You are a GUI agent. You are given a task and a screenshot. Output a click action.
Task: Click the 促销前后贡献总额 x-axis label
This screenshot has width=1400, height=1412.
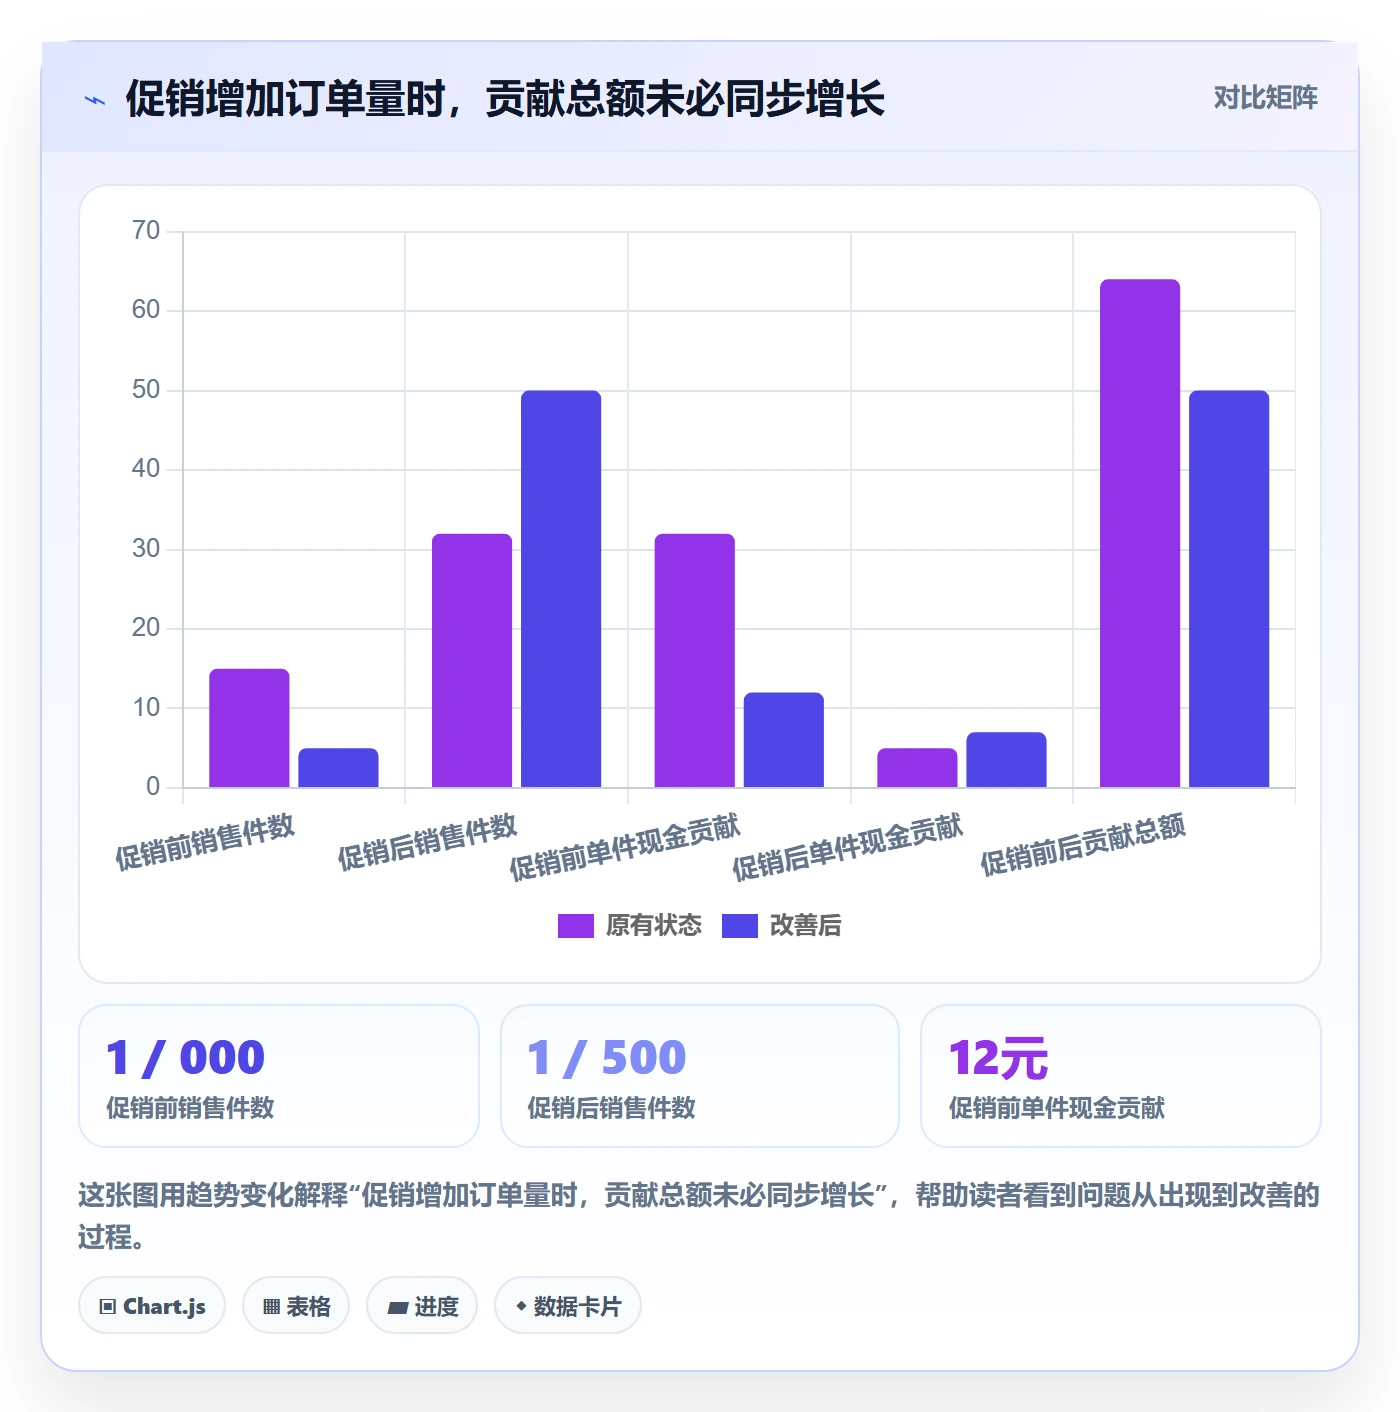click(1083, 844)
